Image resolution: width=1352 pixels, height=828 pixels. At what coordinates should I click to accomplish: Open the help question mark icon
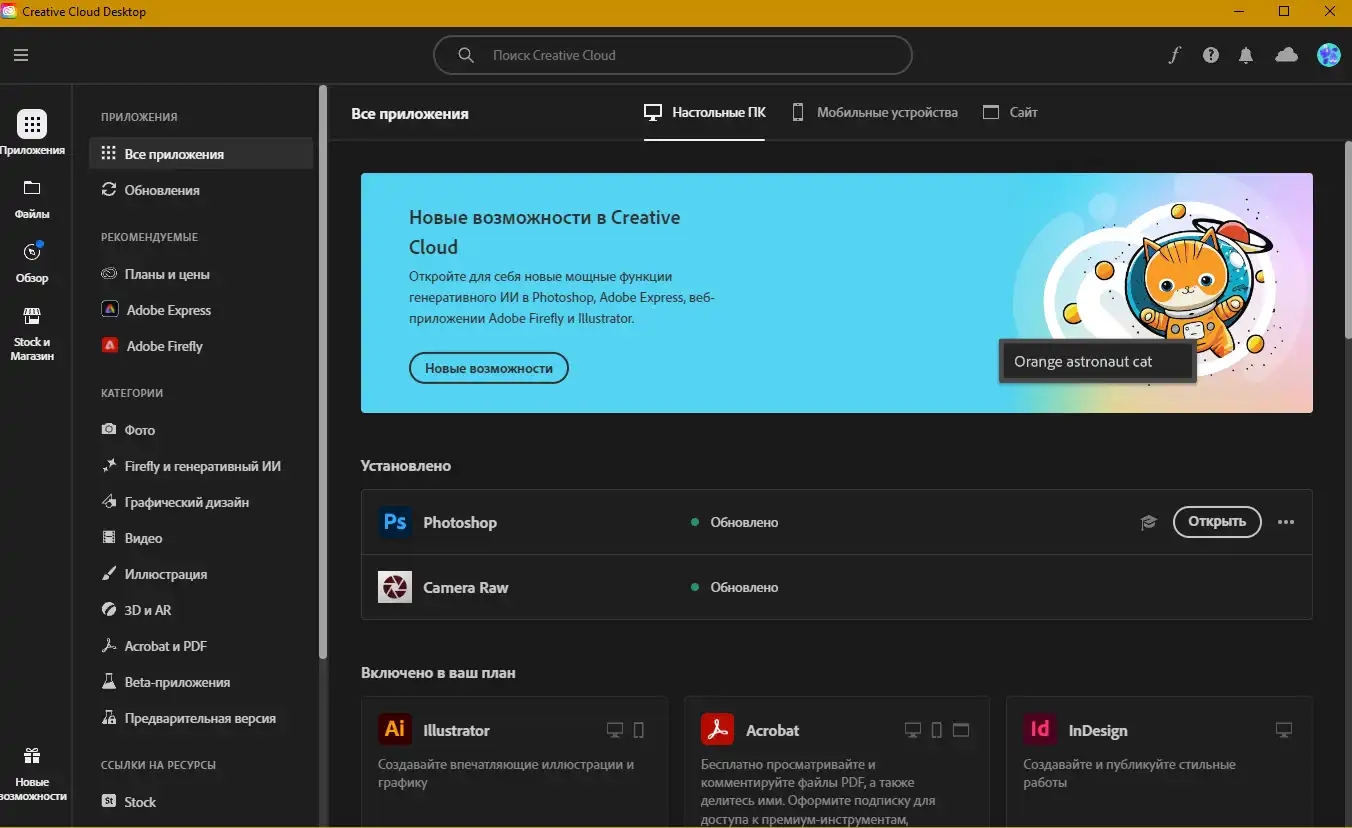tap(1211, 55)
